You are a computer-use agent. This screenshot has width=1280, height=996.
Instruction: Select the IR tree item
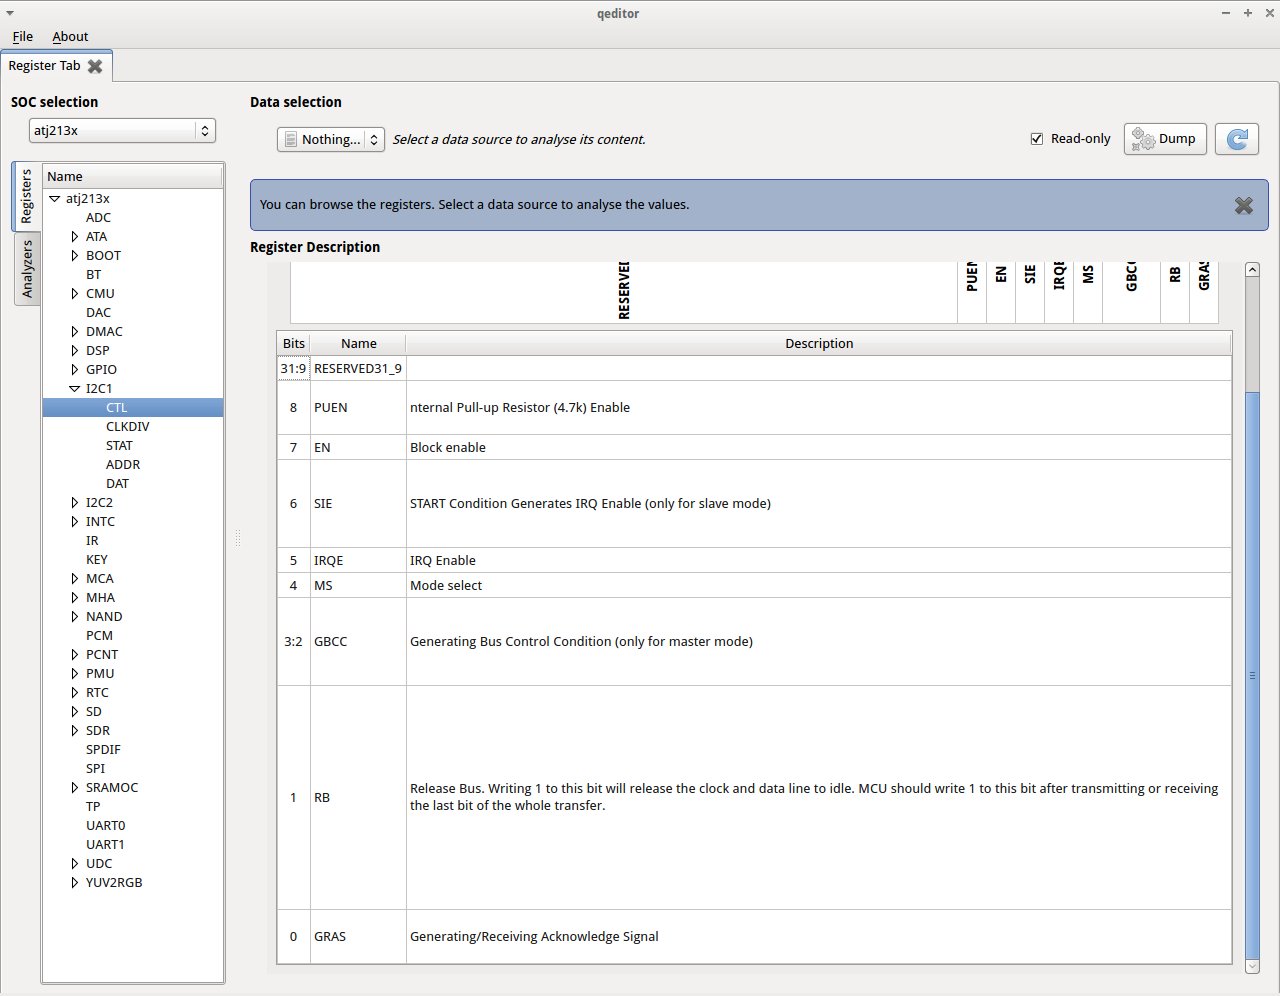coord(92,541)
